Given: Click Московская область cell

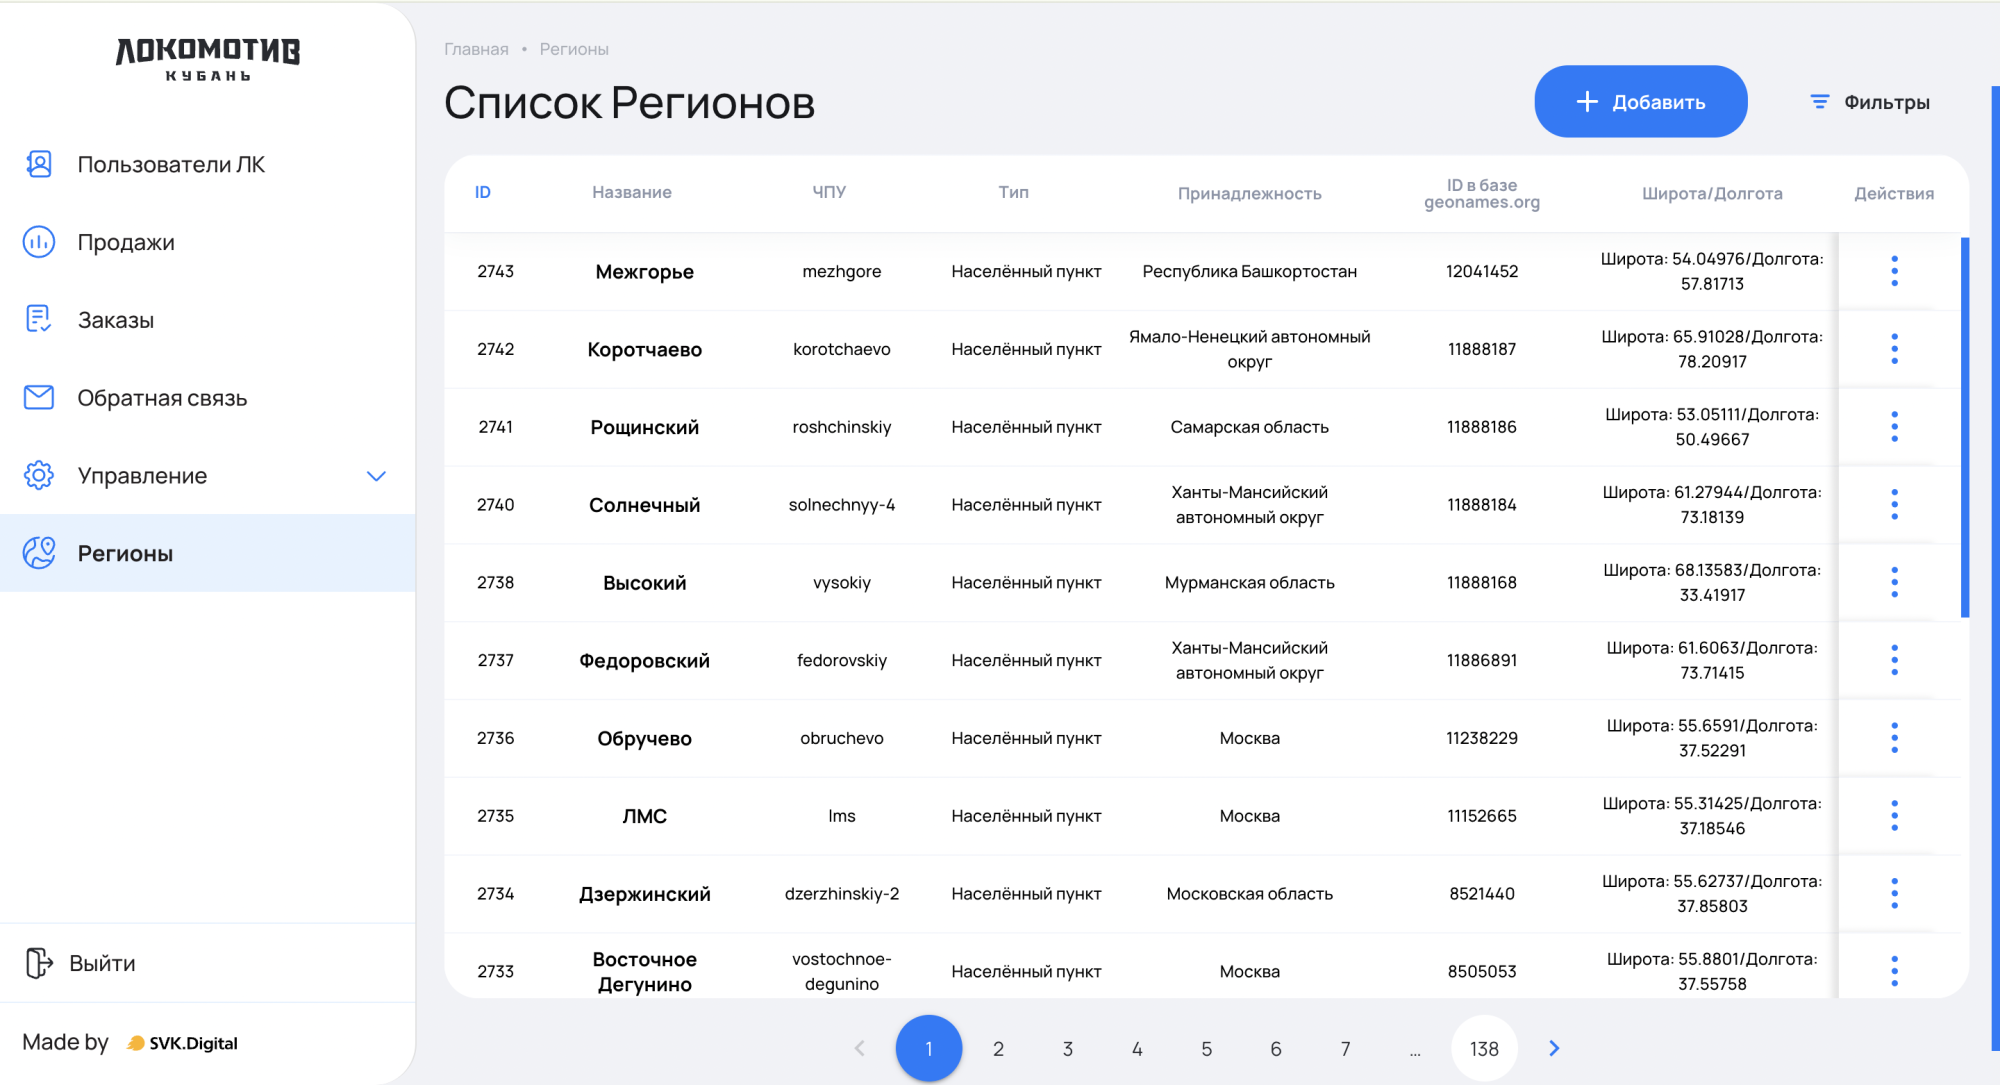Looking at the screenshot, I should click(1250, 894).
